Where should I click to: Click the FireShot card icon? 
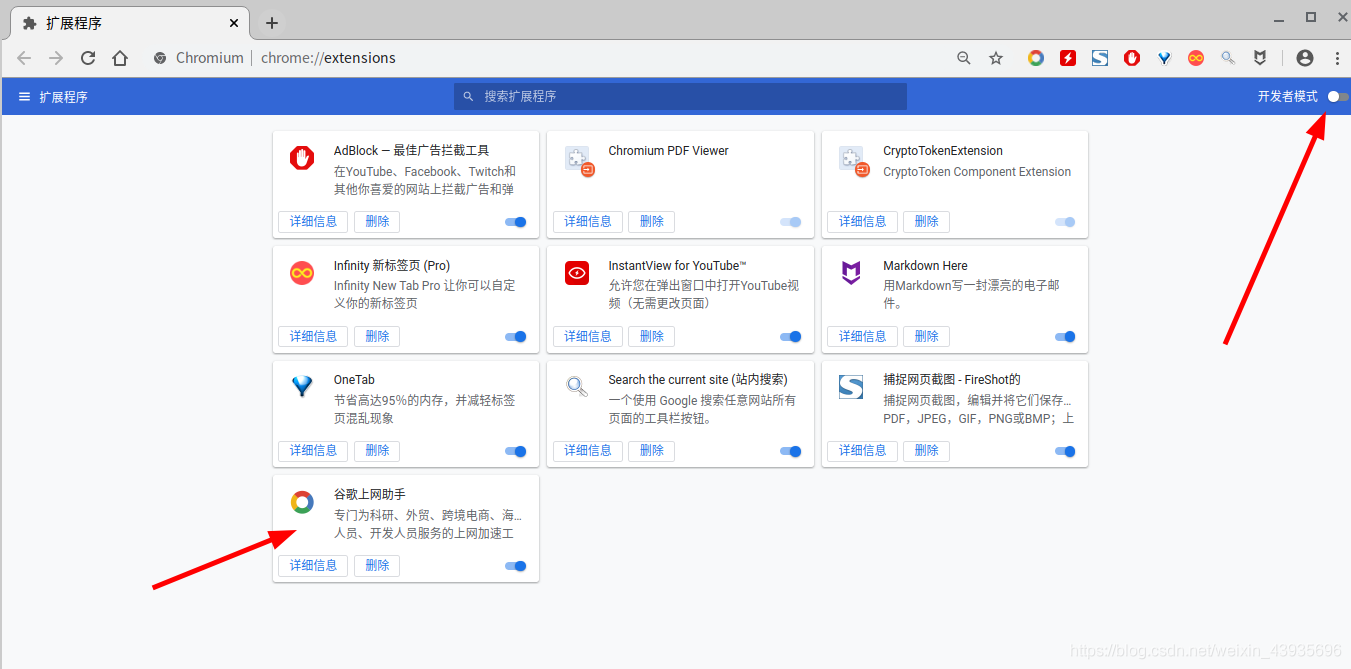pos(851,387)
